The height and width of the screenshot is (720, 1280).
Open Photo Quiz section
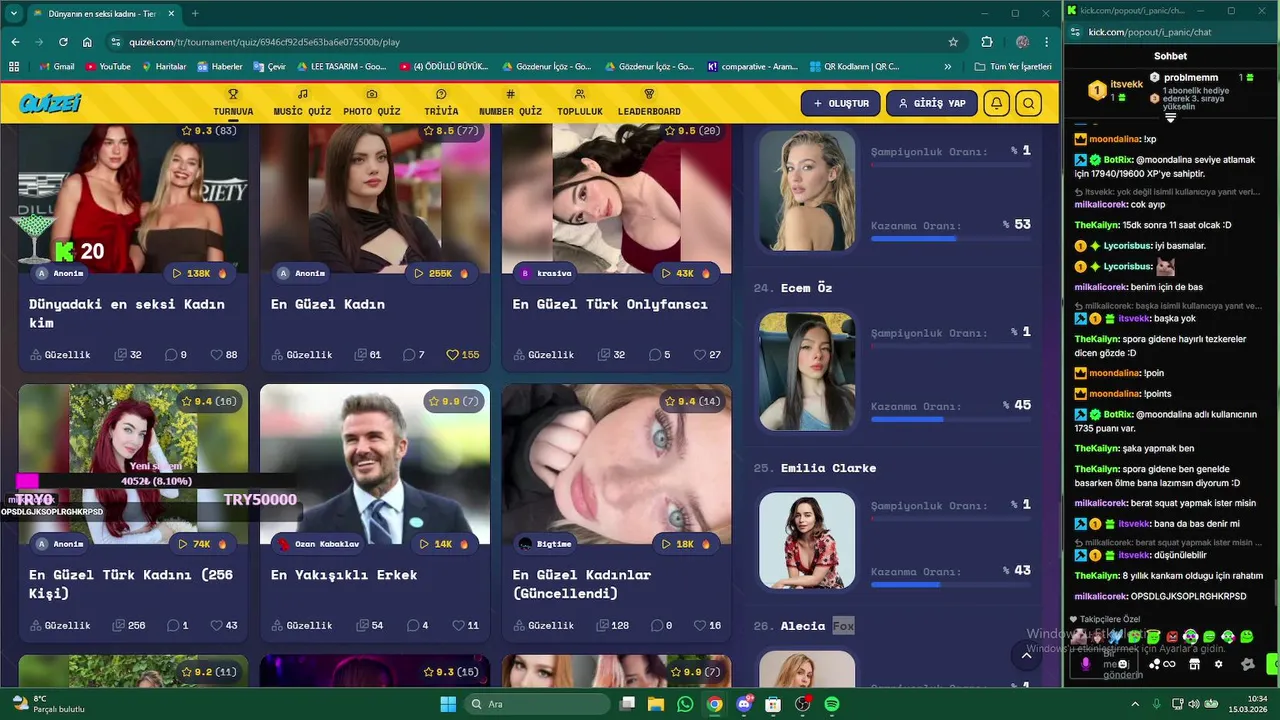point(372,103)
